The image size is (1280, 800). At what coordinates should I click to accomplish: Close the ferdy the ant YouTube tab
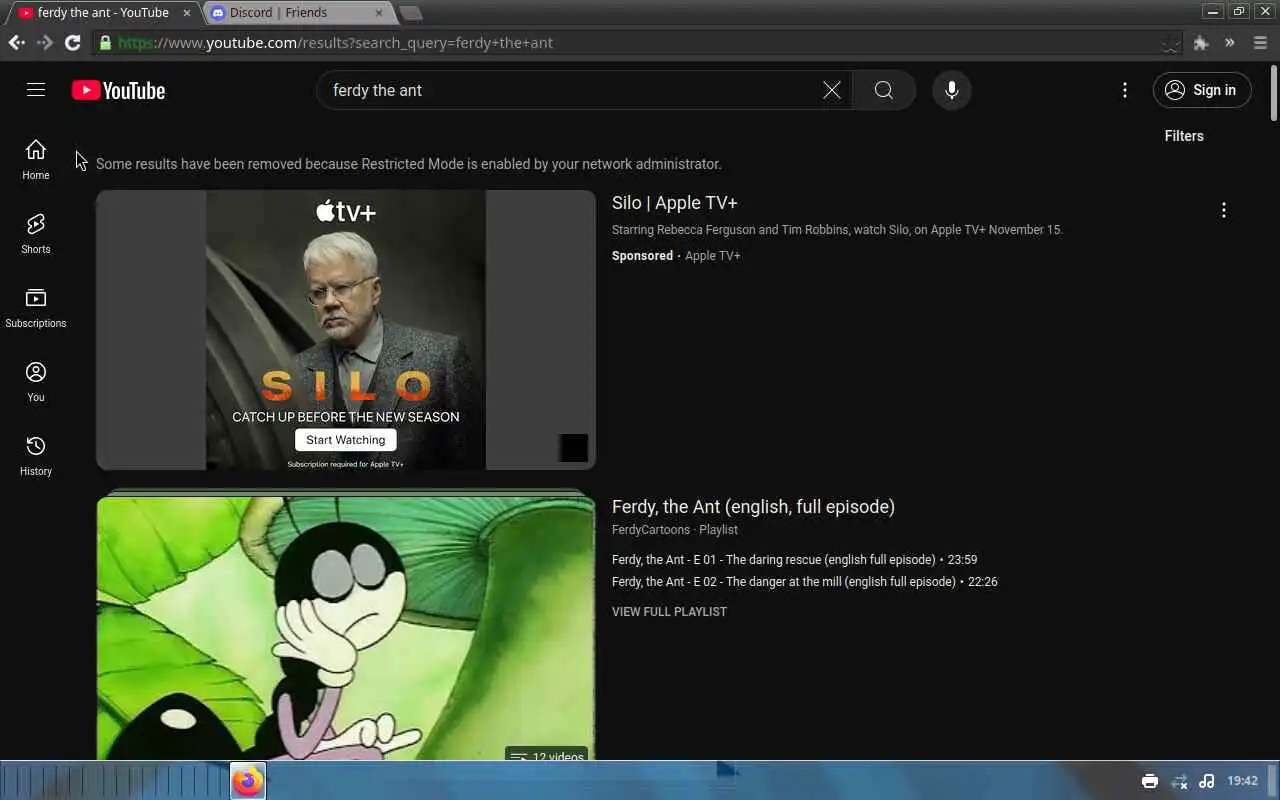[x=186, y=13]
